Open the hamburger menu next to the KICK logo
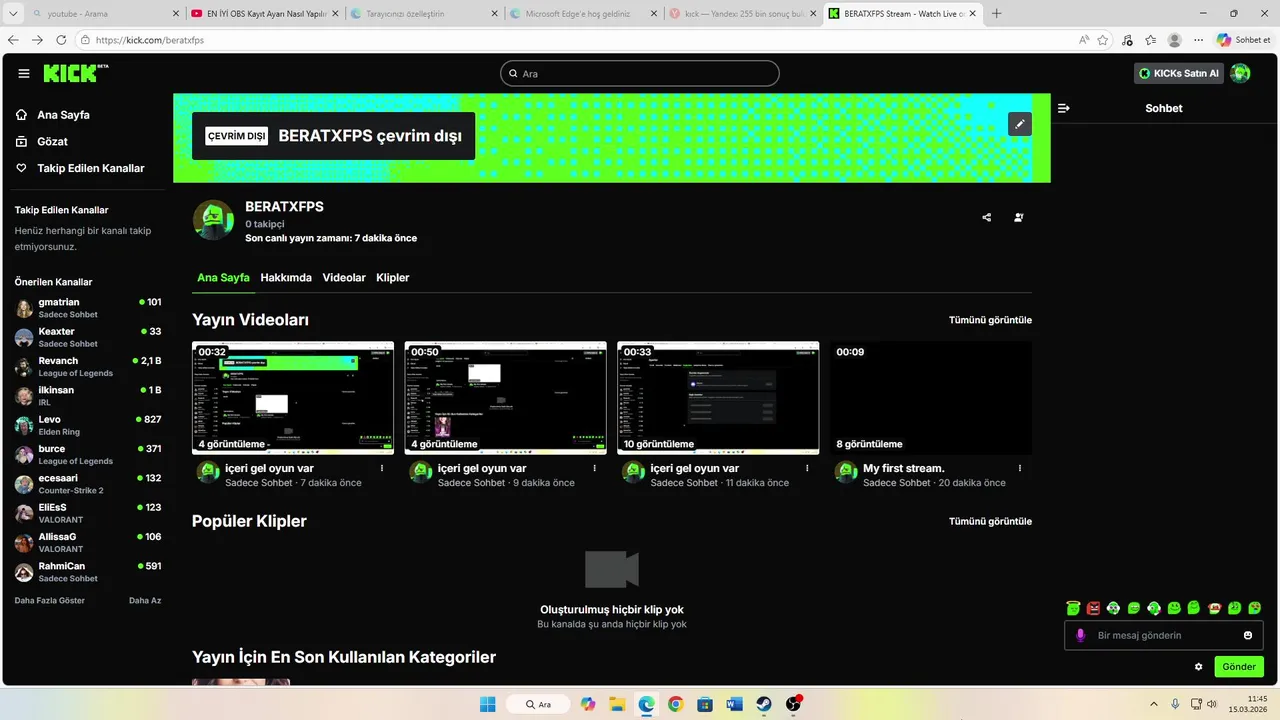 [x=24, y=73]
